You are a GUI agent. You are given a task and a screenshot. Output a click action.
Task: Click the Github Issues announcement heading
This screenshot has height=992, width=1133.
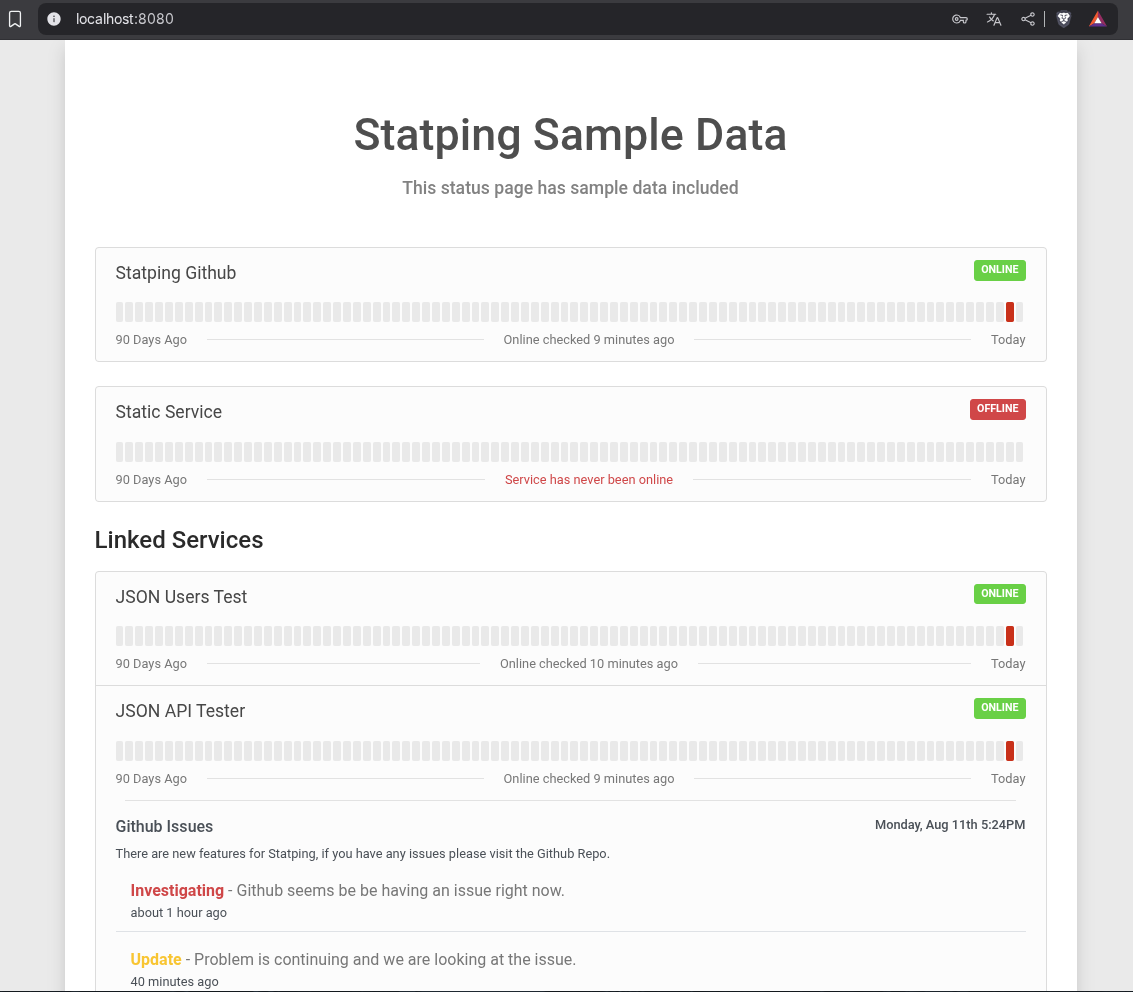point(164,827)
